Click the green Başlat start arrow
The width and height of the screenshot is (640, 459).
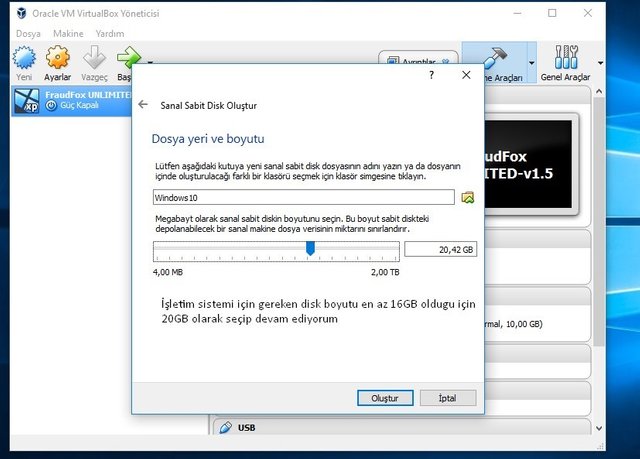[x=127, y=57]
